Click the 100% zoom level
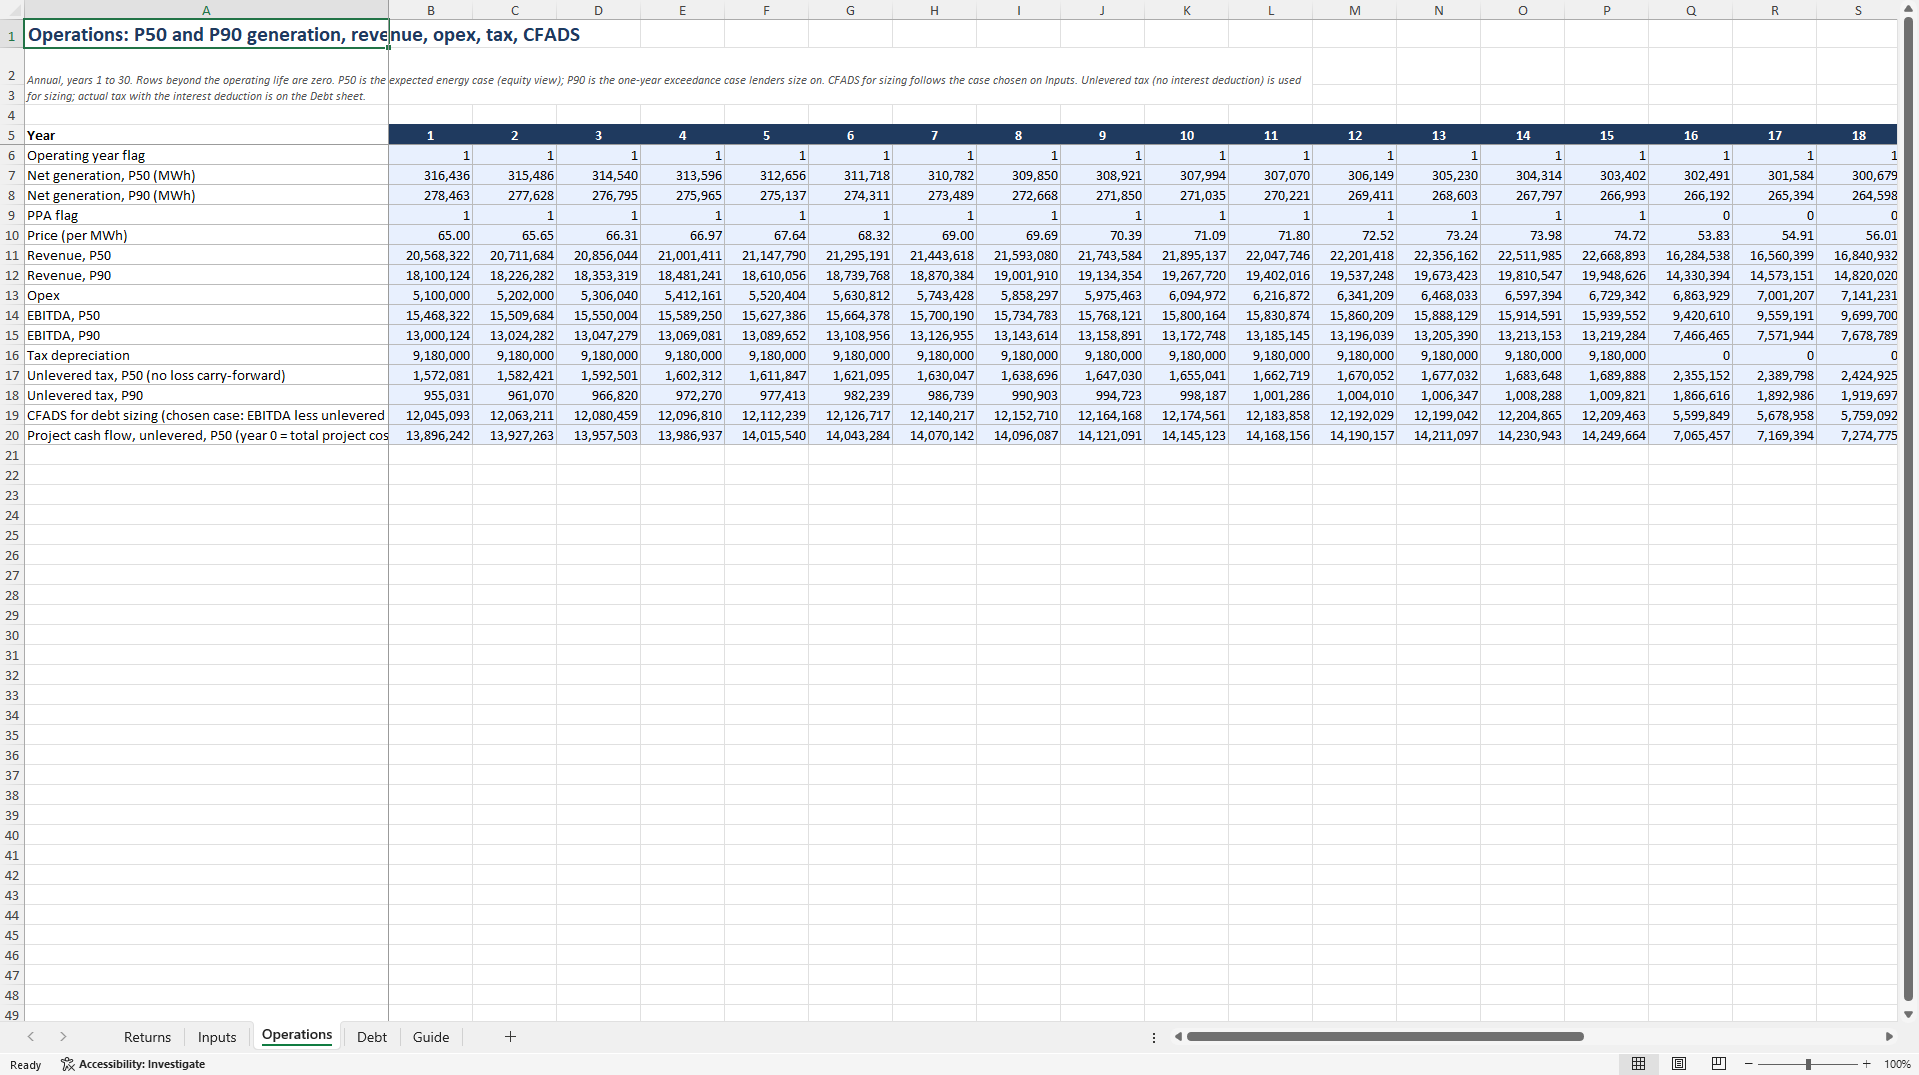The width and height of the screenshot is (1919, 1075). coord(1897,1064)
